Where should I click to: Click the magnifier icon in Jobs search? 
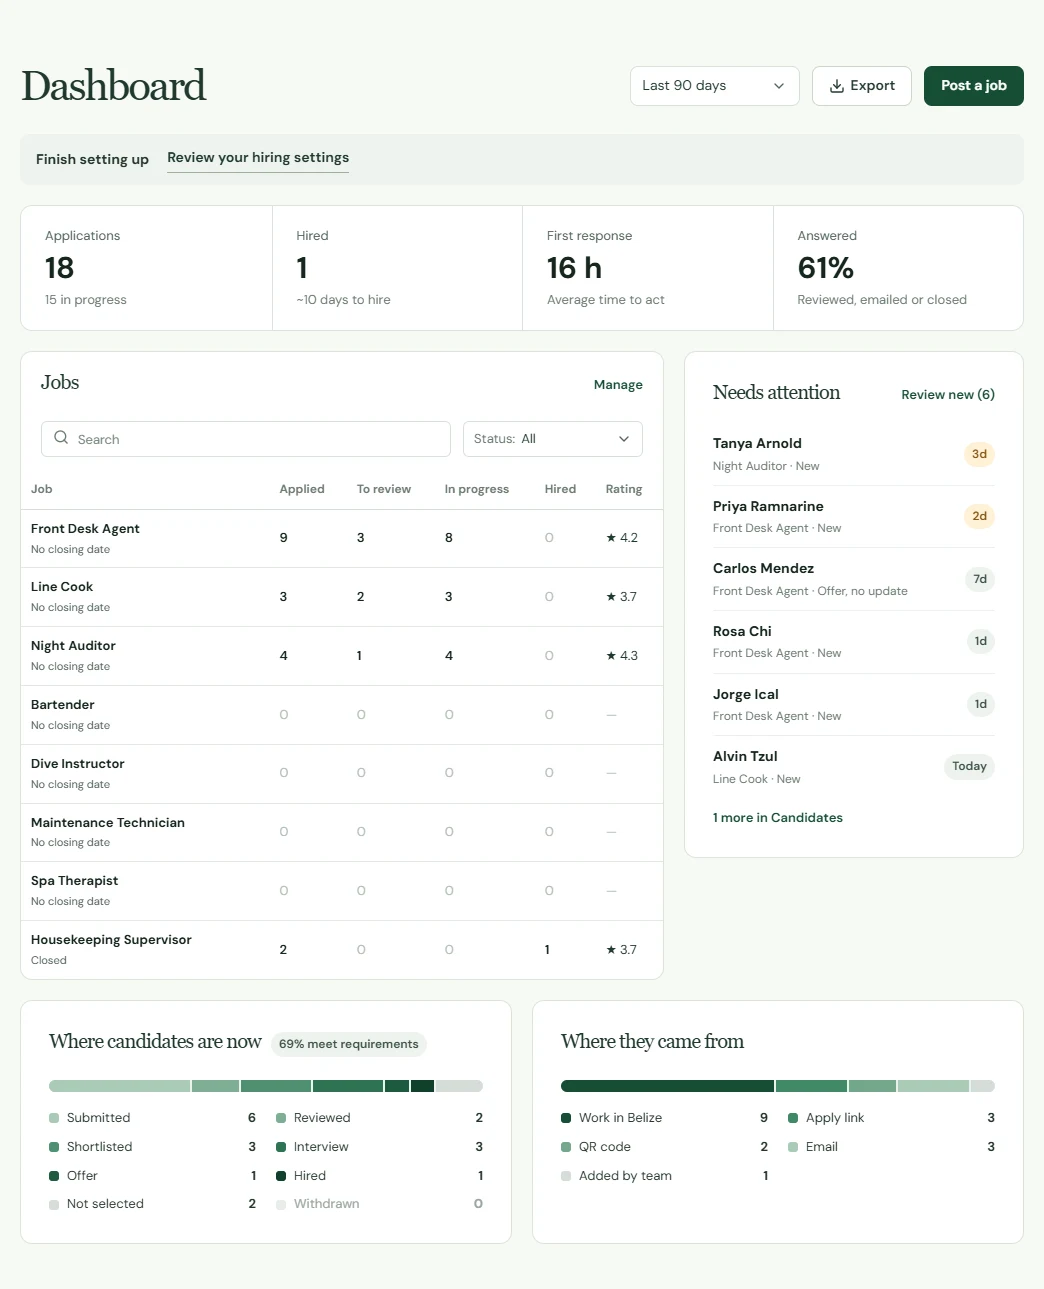point(61,438)
